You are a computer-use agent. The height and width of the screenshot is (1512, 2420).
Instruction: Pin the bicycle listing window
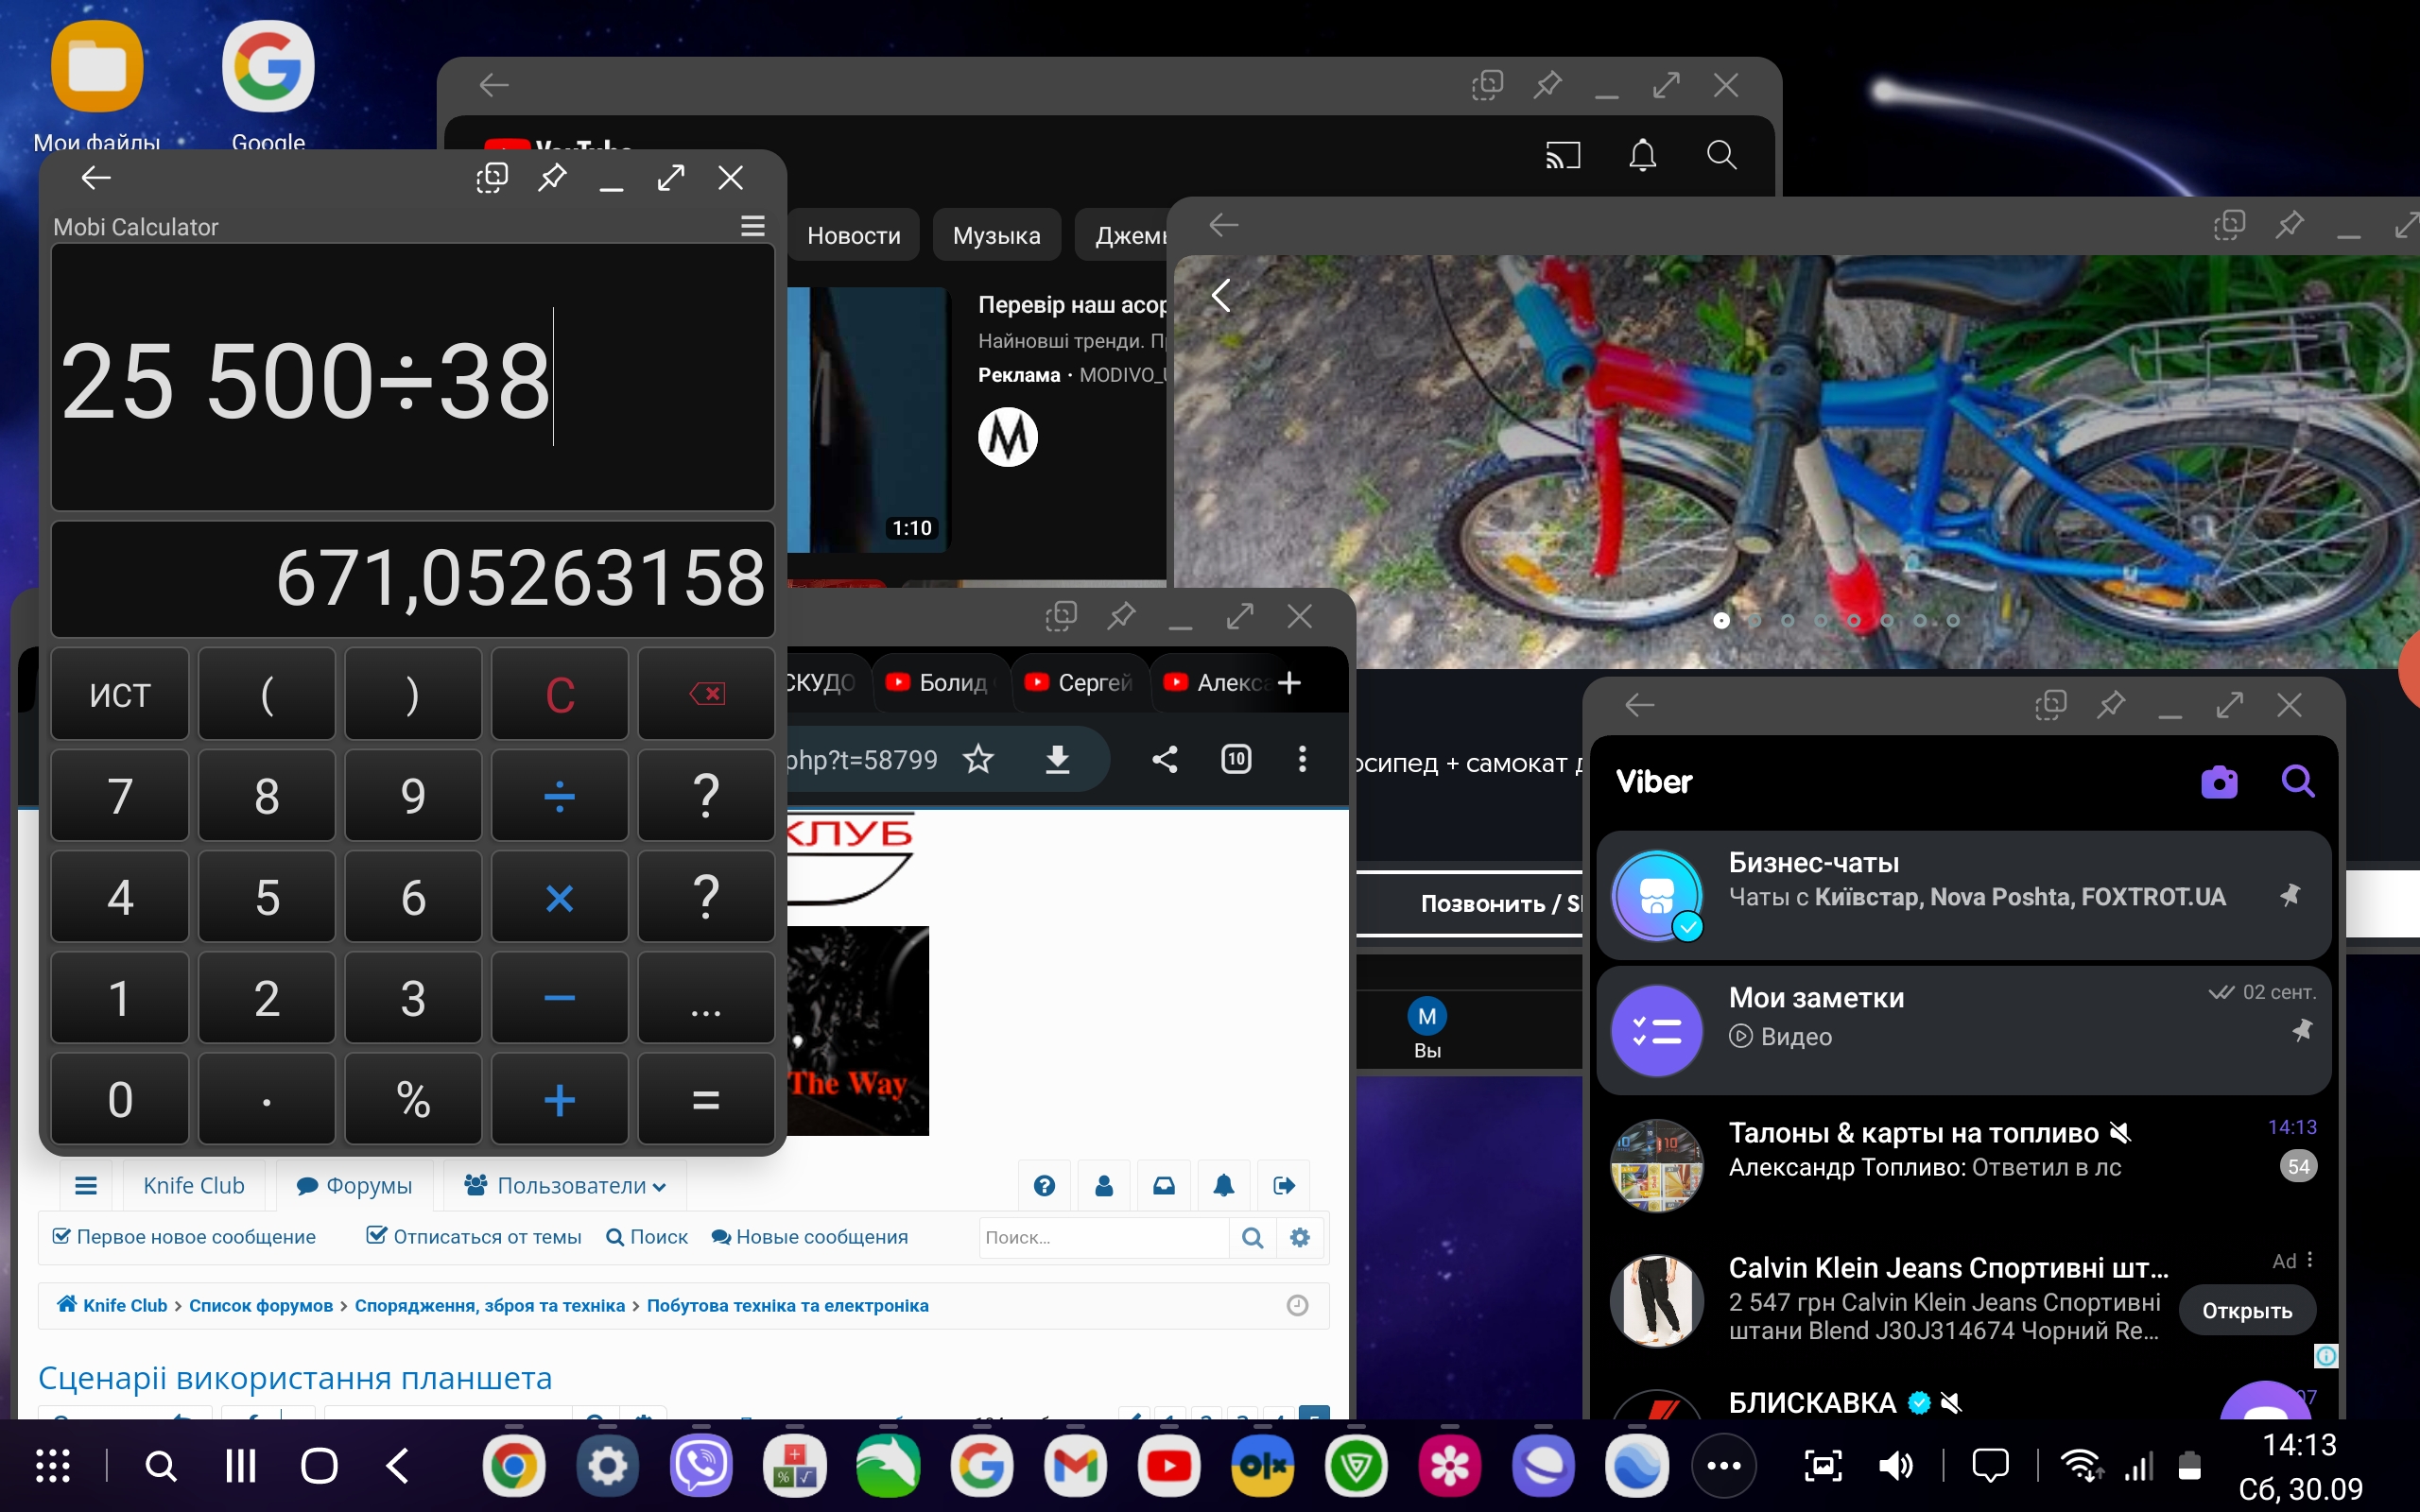tap(2288, 225)
